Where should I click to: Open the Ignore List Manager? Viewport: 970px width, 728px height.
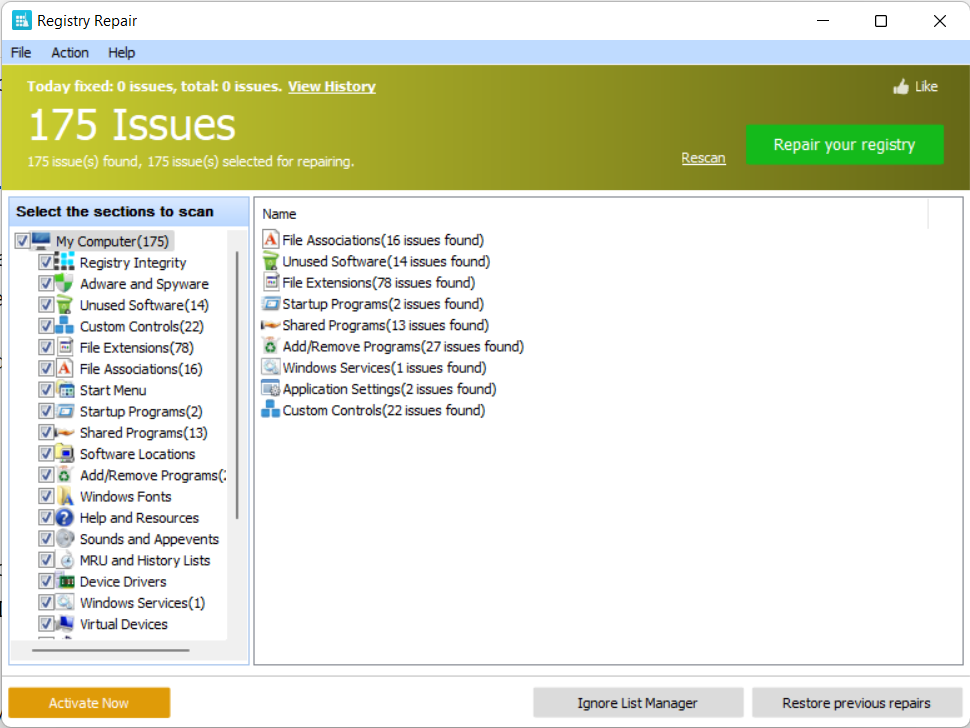pos(638,703)
